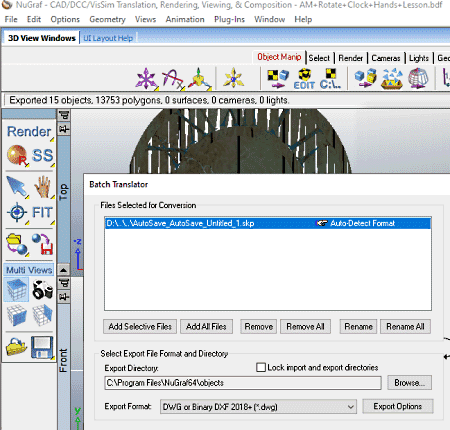Viewport: 450px width, 430px height.
Task: Click the Export Options button
Action: [398, 406]
